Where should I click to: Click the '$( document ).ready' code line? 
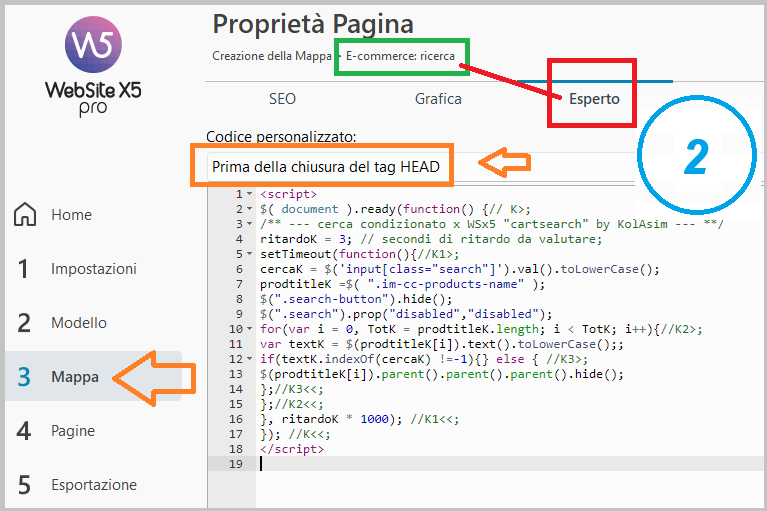pyautogui.click(x=395, y=209)
